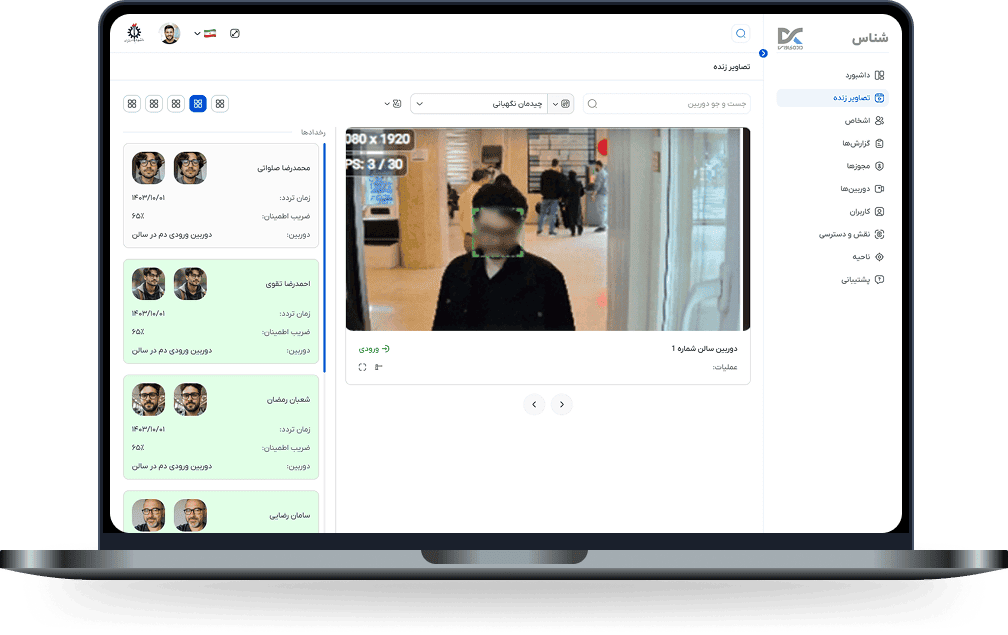The height and width of the screenshot is (635, 1008).
Task: Toggle the active blue grid layout button
Action: [198, 103]
